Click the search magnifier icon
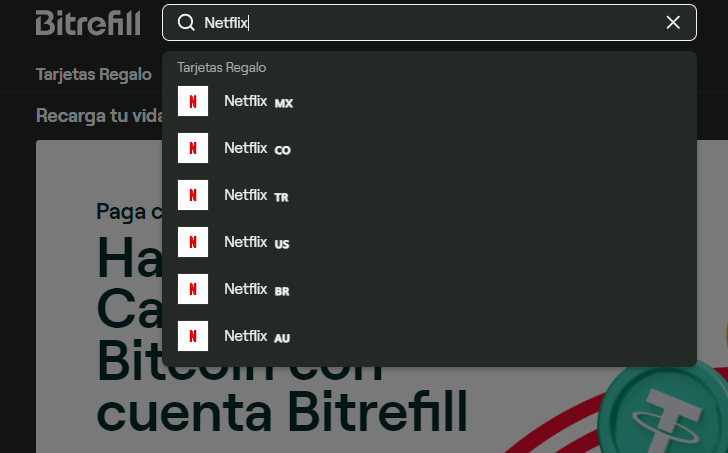Screen dimensions: 728x453 click(186, 22)
